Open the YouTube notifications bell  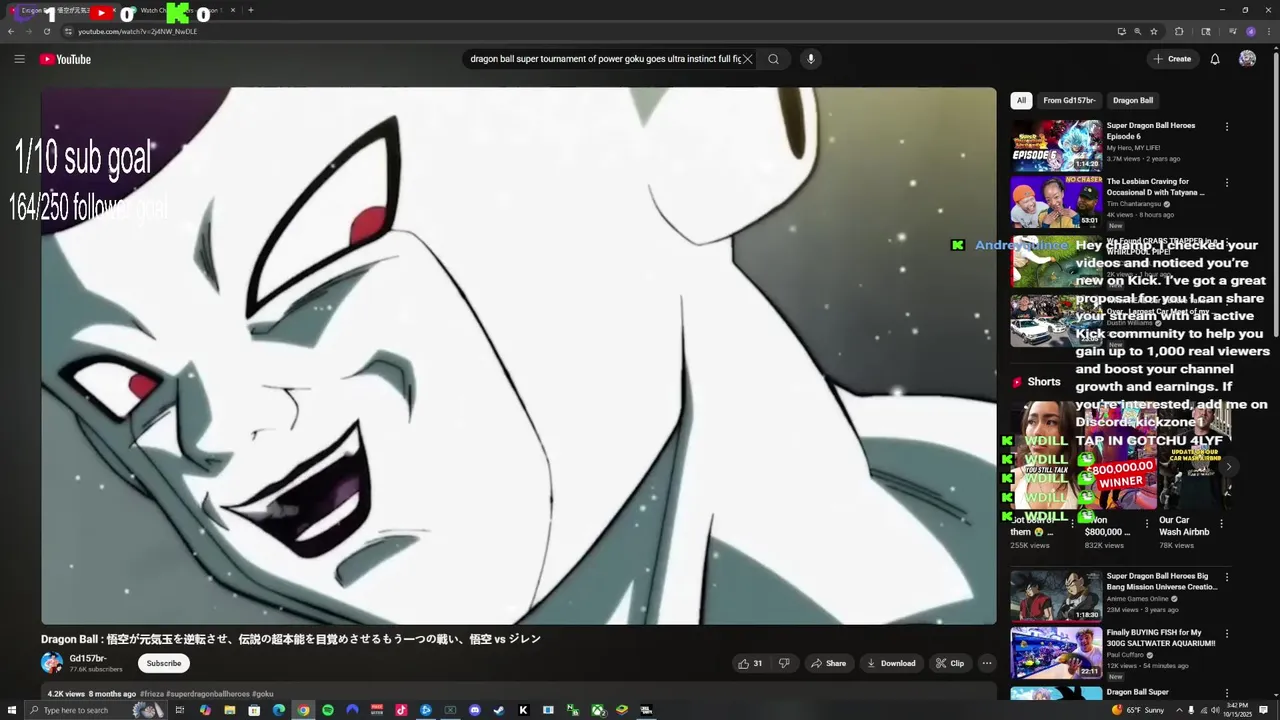coord(1215,59)
